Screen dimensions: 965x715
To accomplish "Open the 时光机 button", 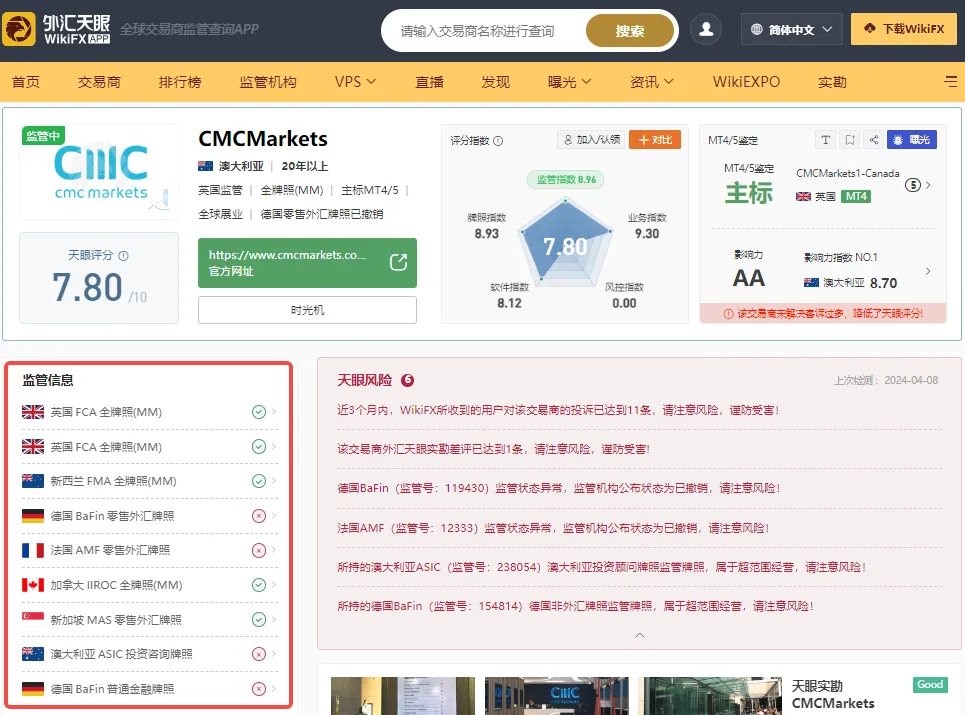I will (307, 310).
